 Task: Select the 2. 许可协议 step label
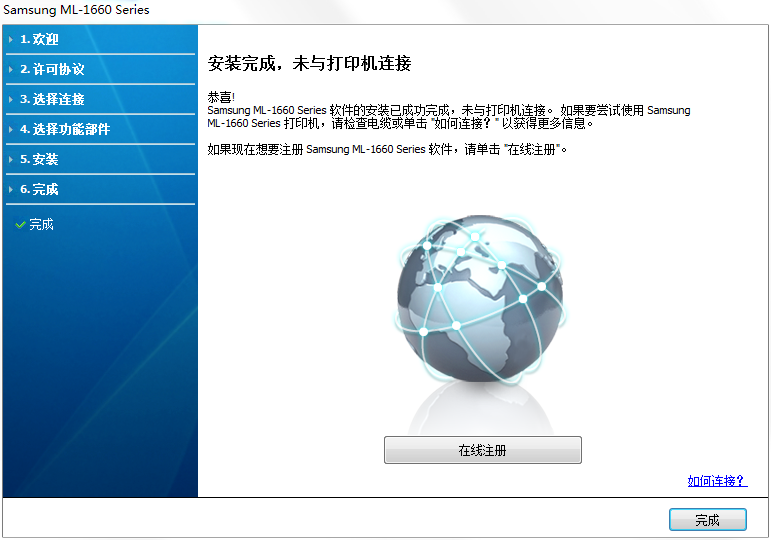(x=52, y=70)
